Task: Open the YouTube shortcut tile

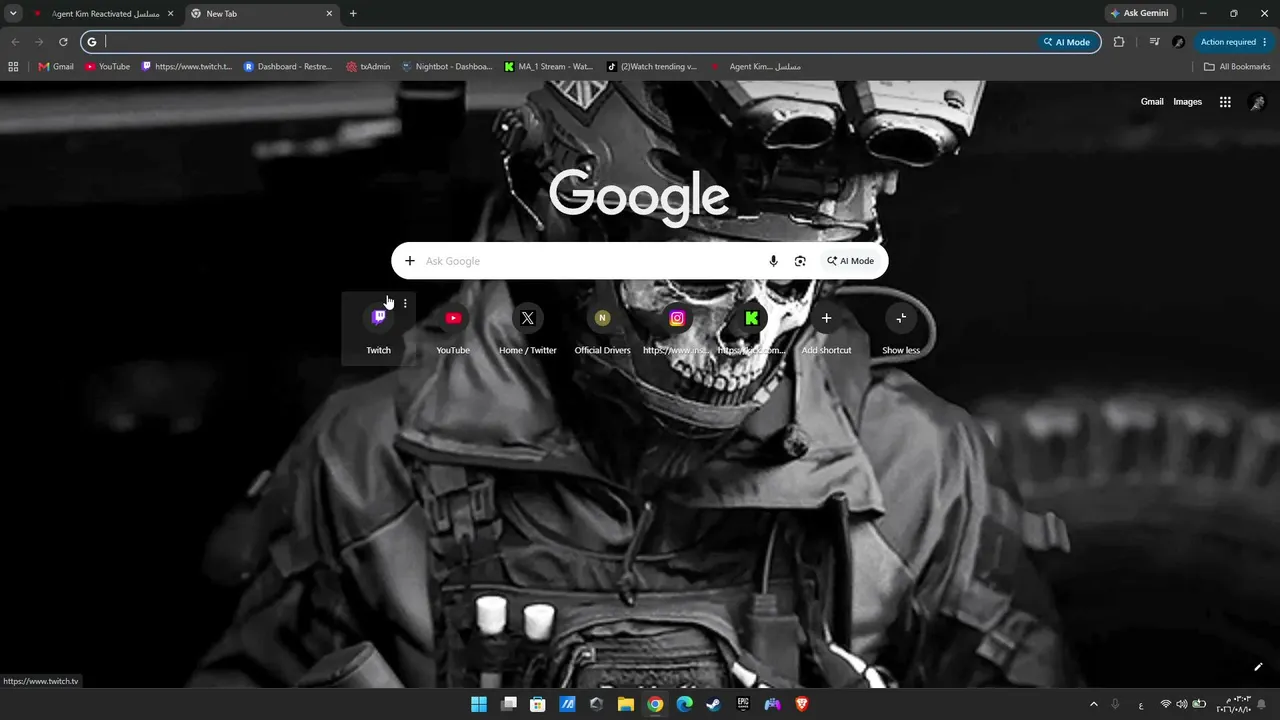Action: coord(453,329)
